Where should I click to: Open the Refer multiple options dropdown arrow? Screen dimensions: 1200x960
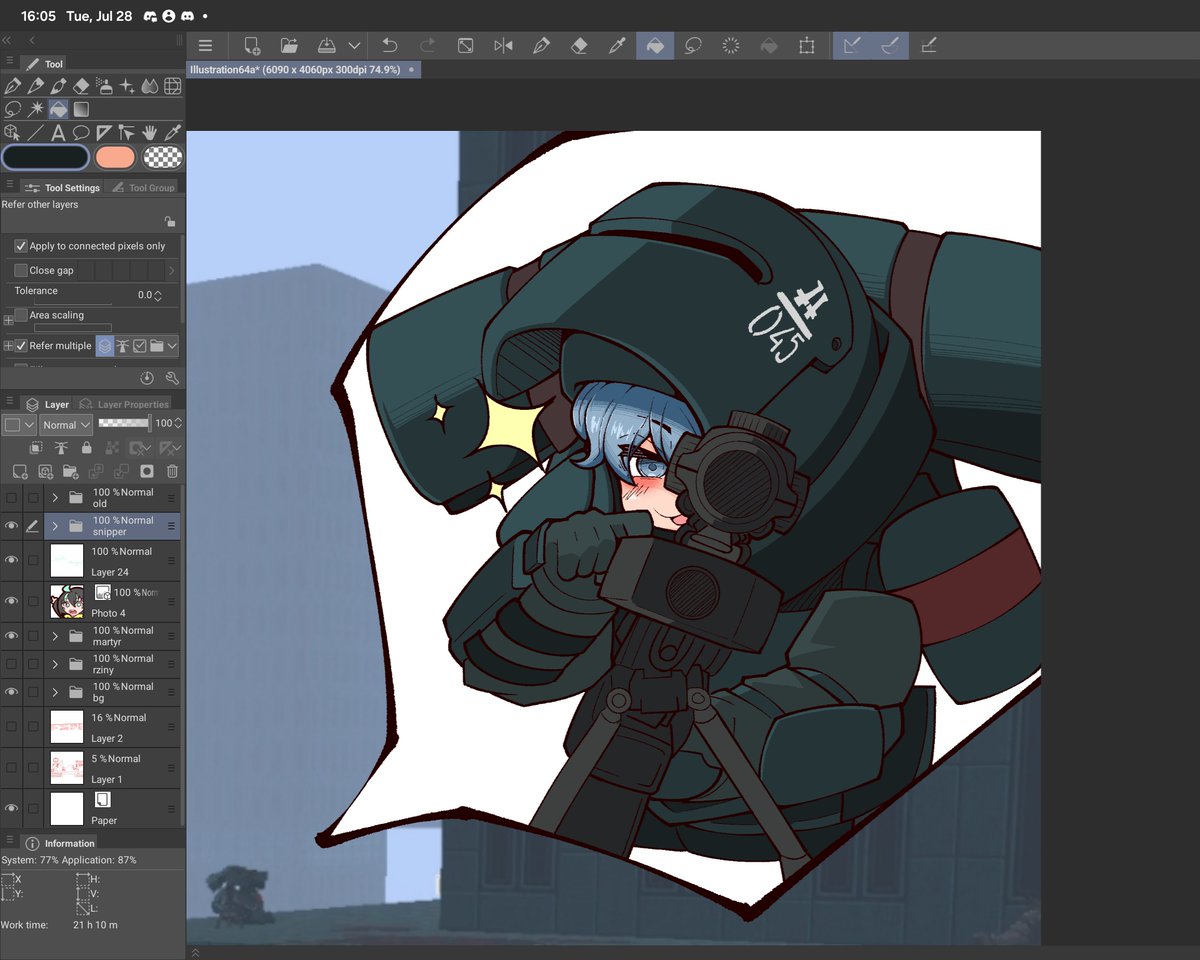(173, 346)
